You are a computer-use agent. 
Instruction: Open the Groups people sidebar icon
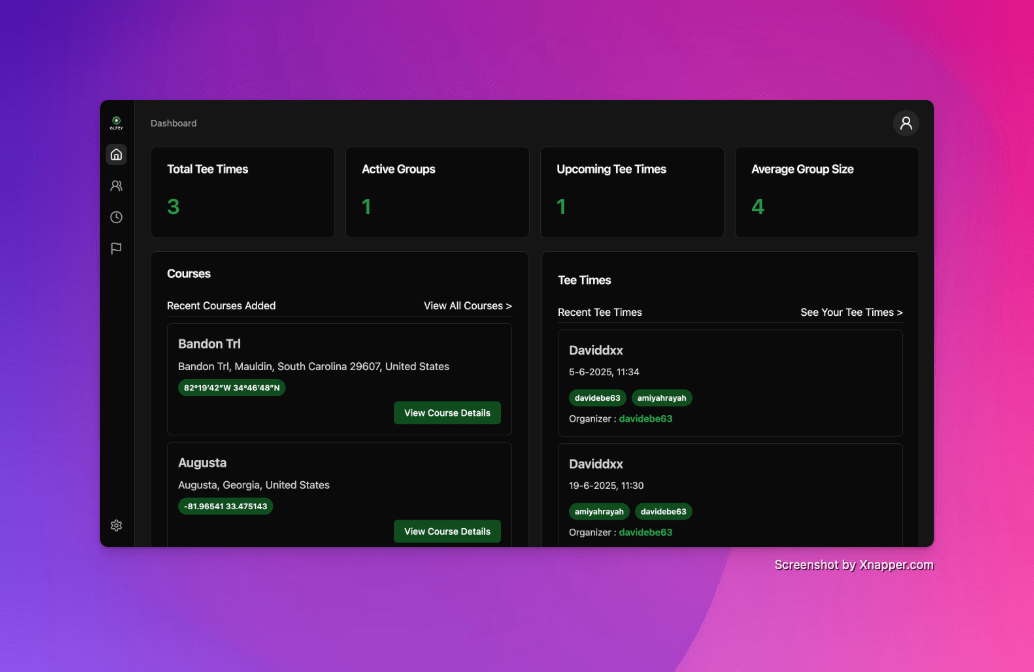(x=116, y=186)
